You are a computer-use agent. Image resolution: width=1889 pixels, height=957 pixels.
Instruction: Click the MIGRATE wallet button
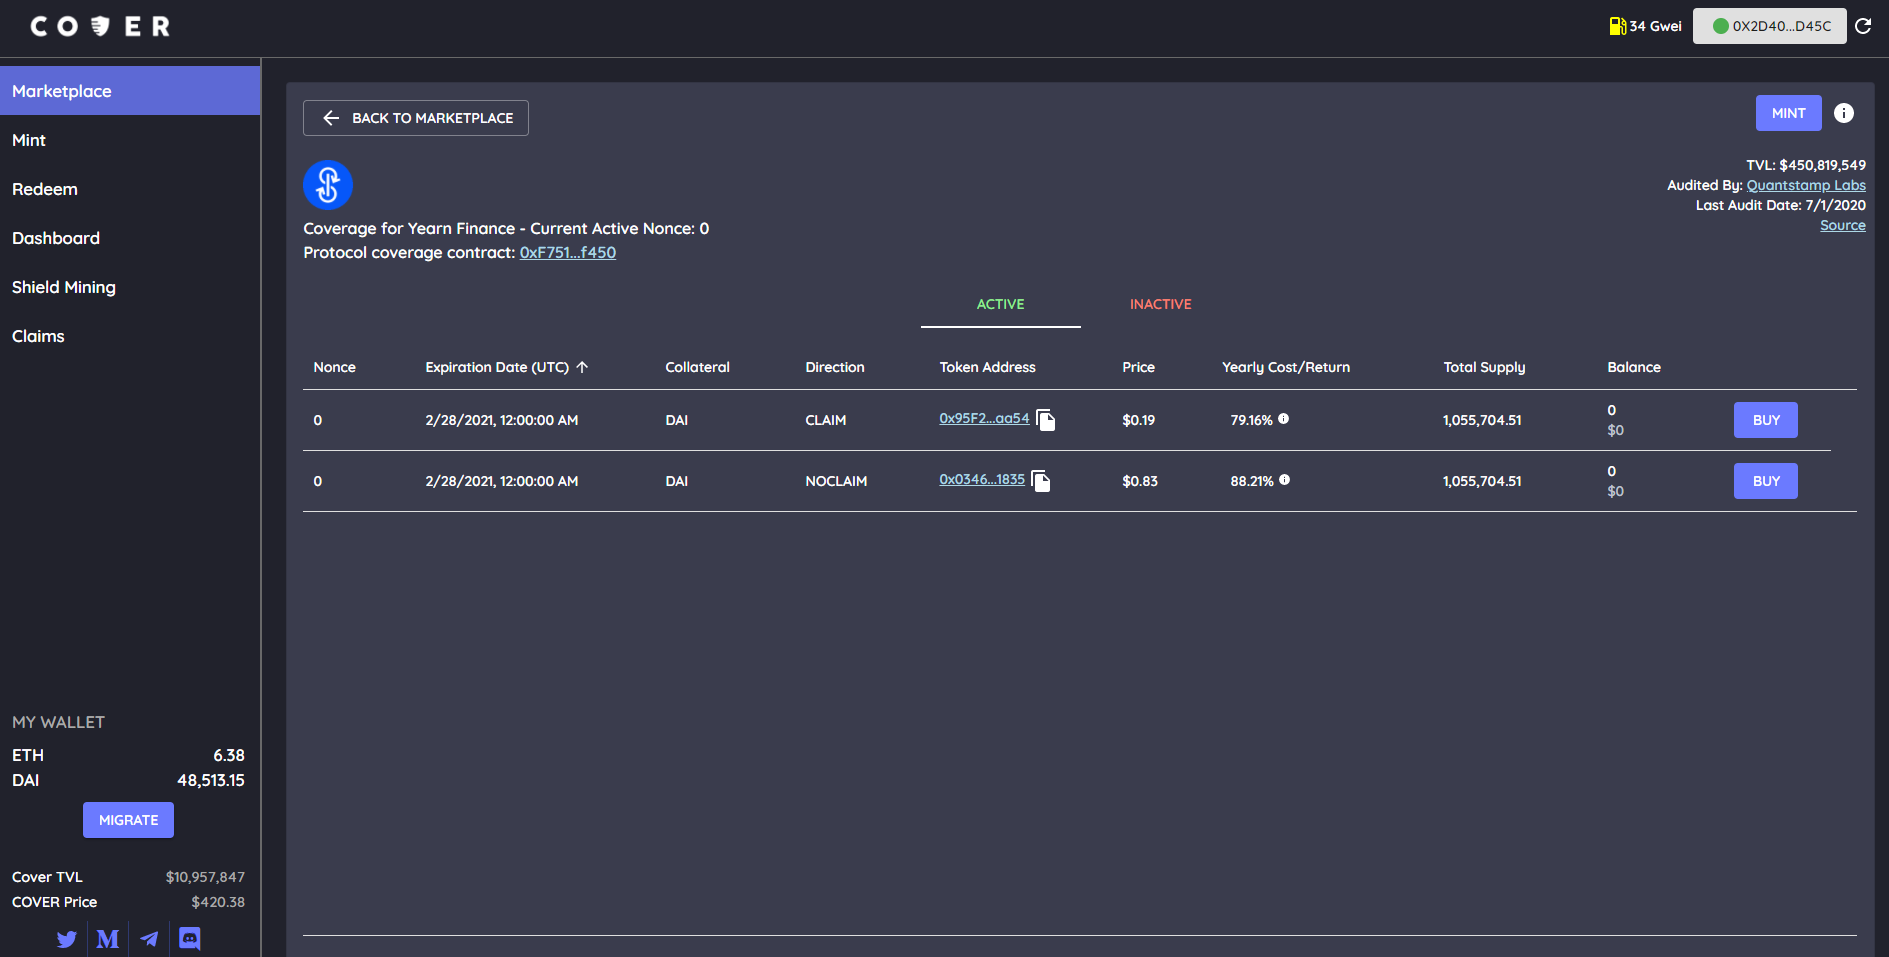pyautogui.click(x=128, y=820)
